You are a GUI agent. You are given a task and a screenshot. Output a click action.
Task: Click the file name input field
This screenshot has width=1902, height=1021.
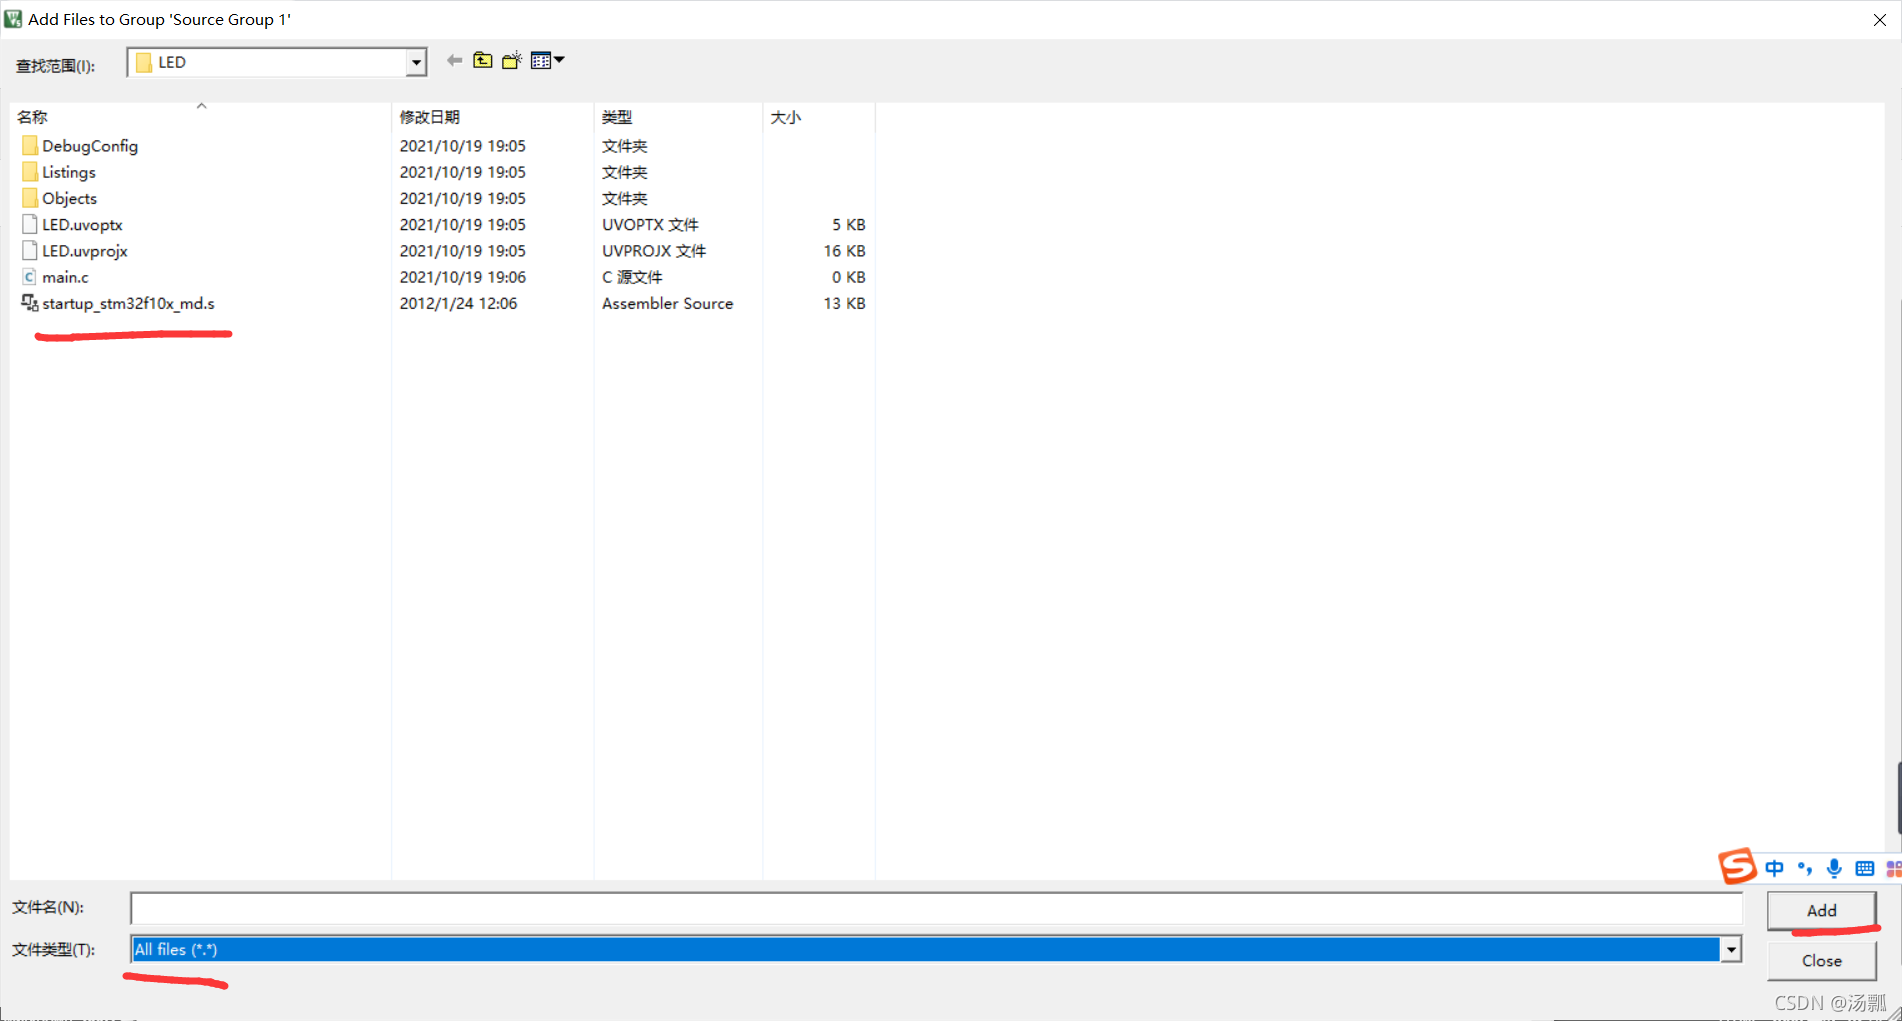coord(936,908)
